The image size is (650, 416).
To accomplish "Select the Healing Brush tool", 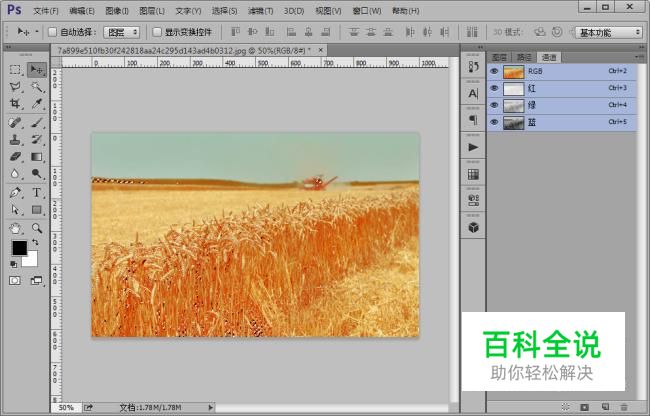I will pos(15,123).
